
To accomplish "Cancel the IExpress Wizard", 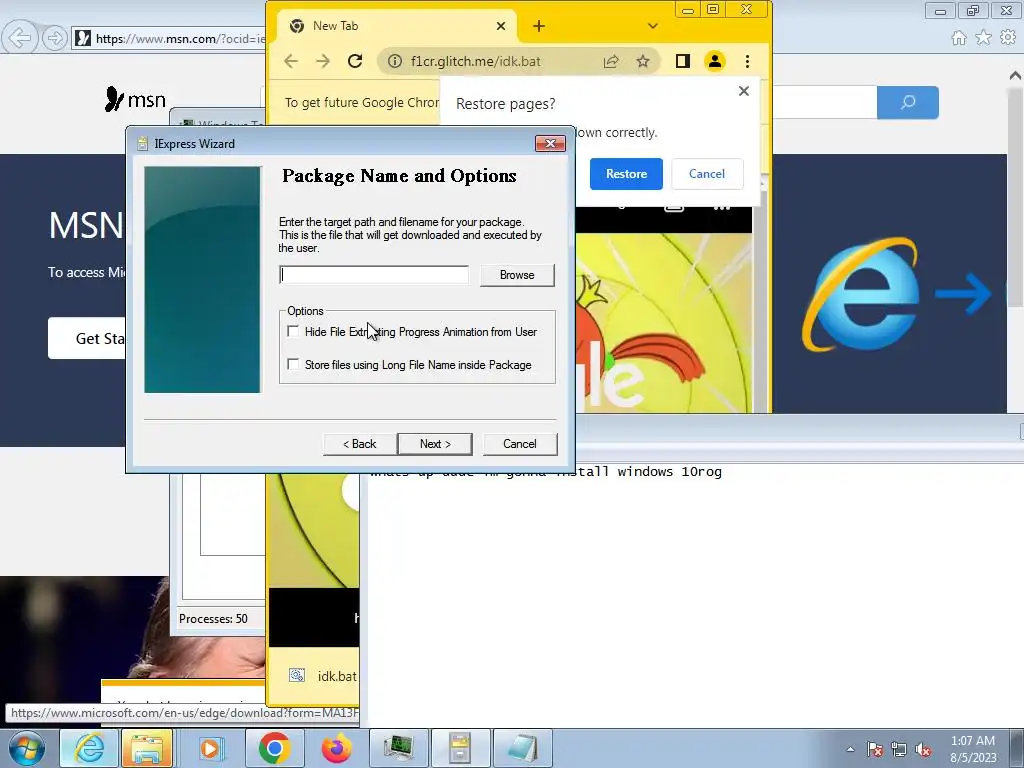I will (x=520, y=444).
